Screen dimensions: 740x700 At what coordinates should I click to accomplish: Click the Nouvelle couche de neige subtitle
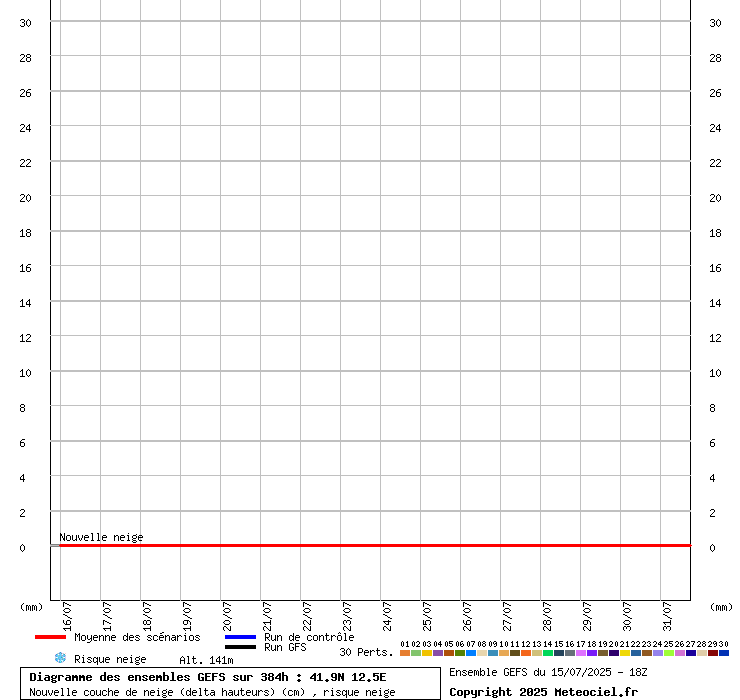(x=212, y=692)
